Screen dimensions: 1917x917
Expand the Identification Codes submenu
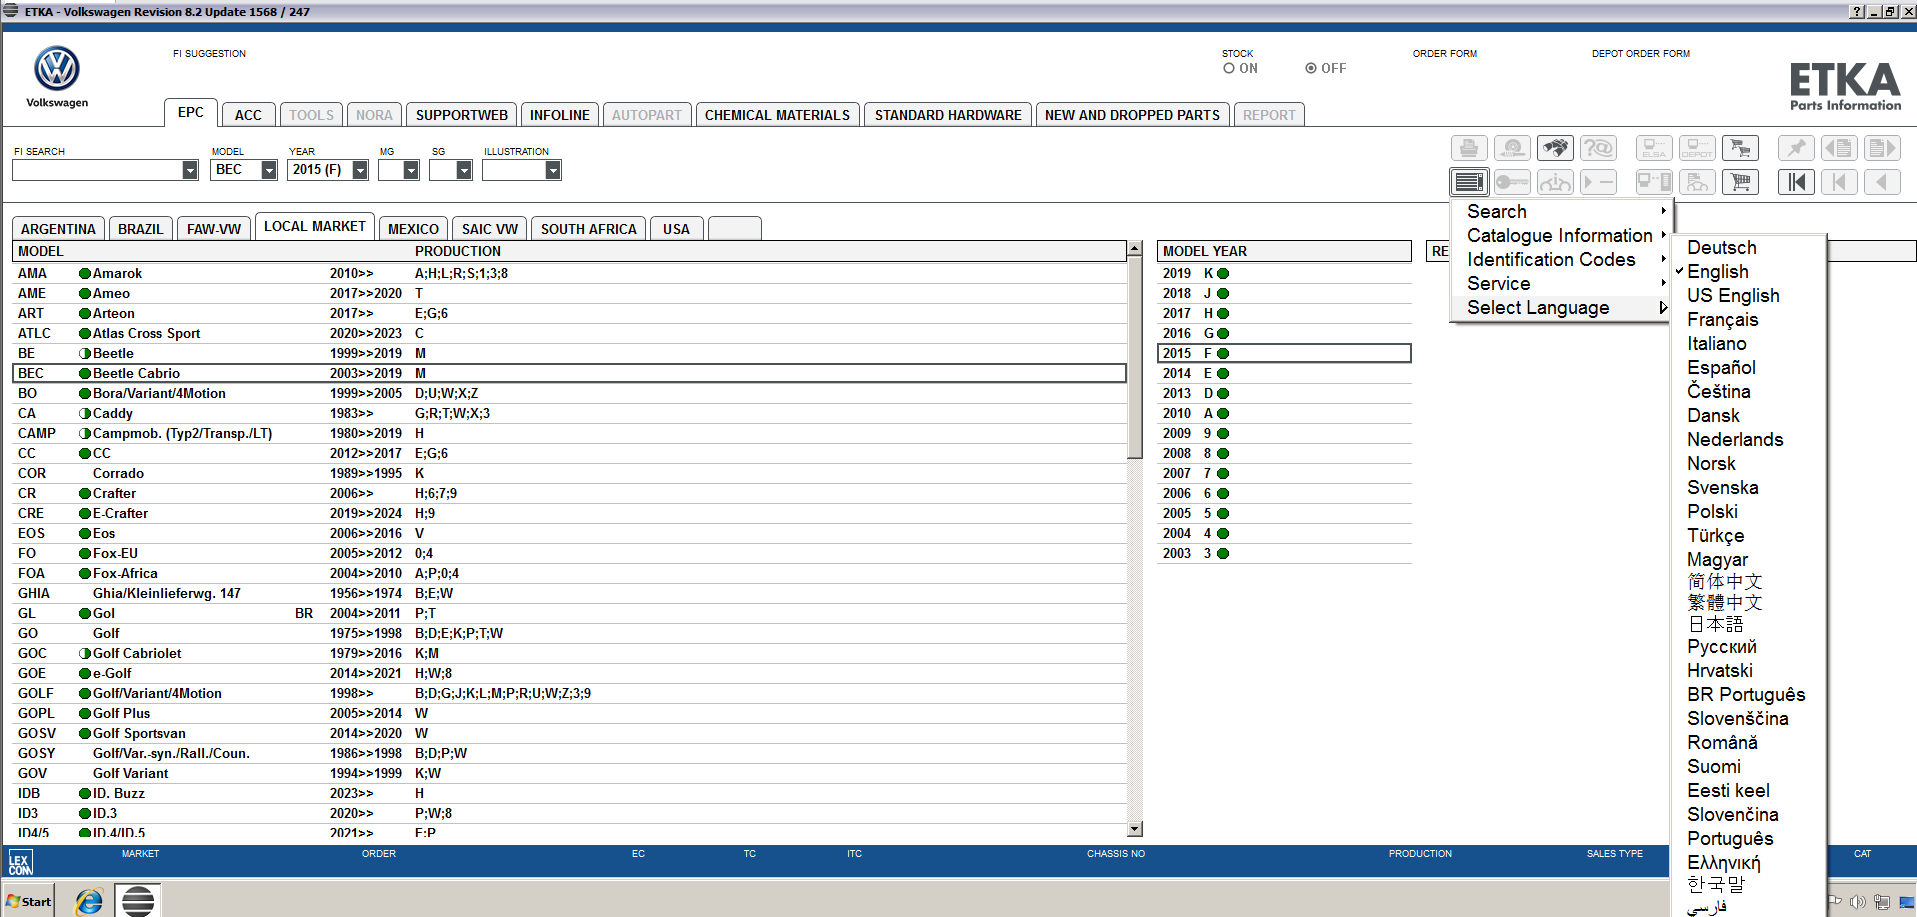click(x=1561, y=260)
